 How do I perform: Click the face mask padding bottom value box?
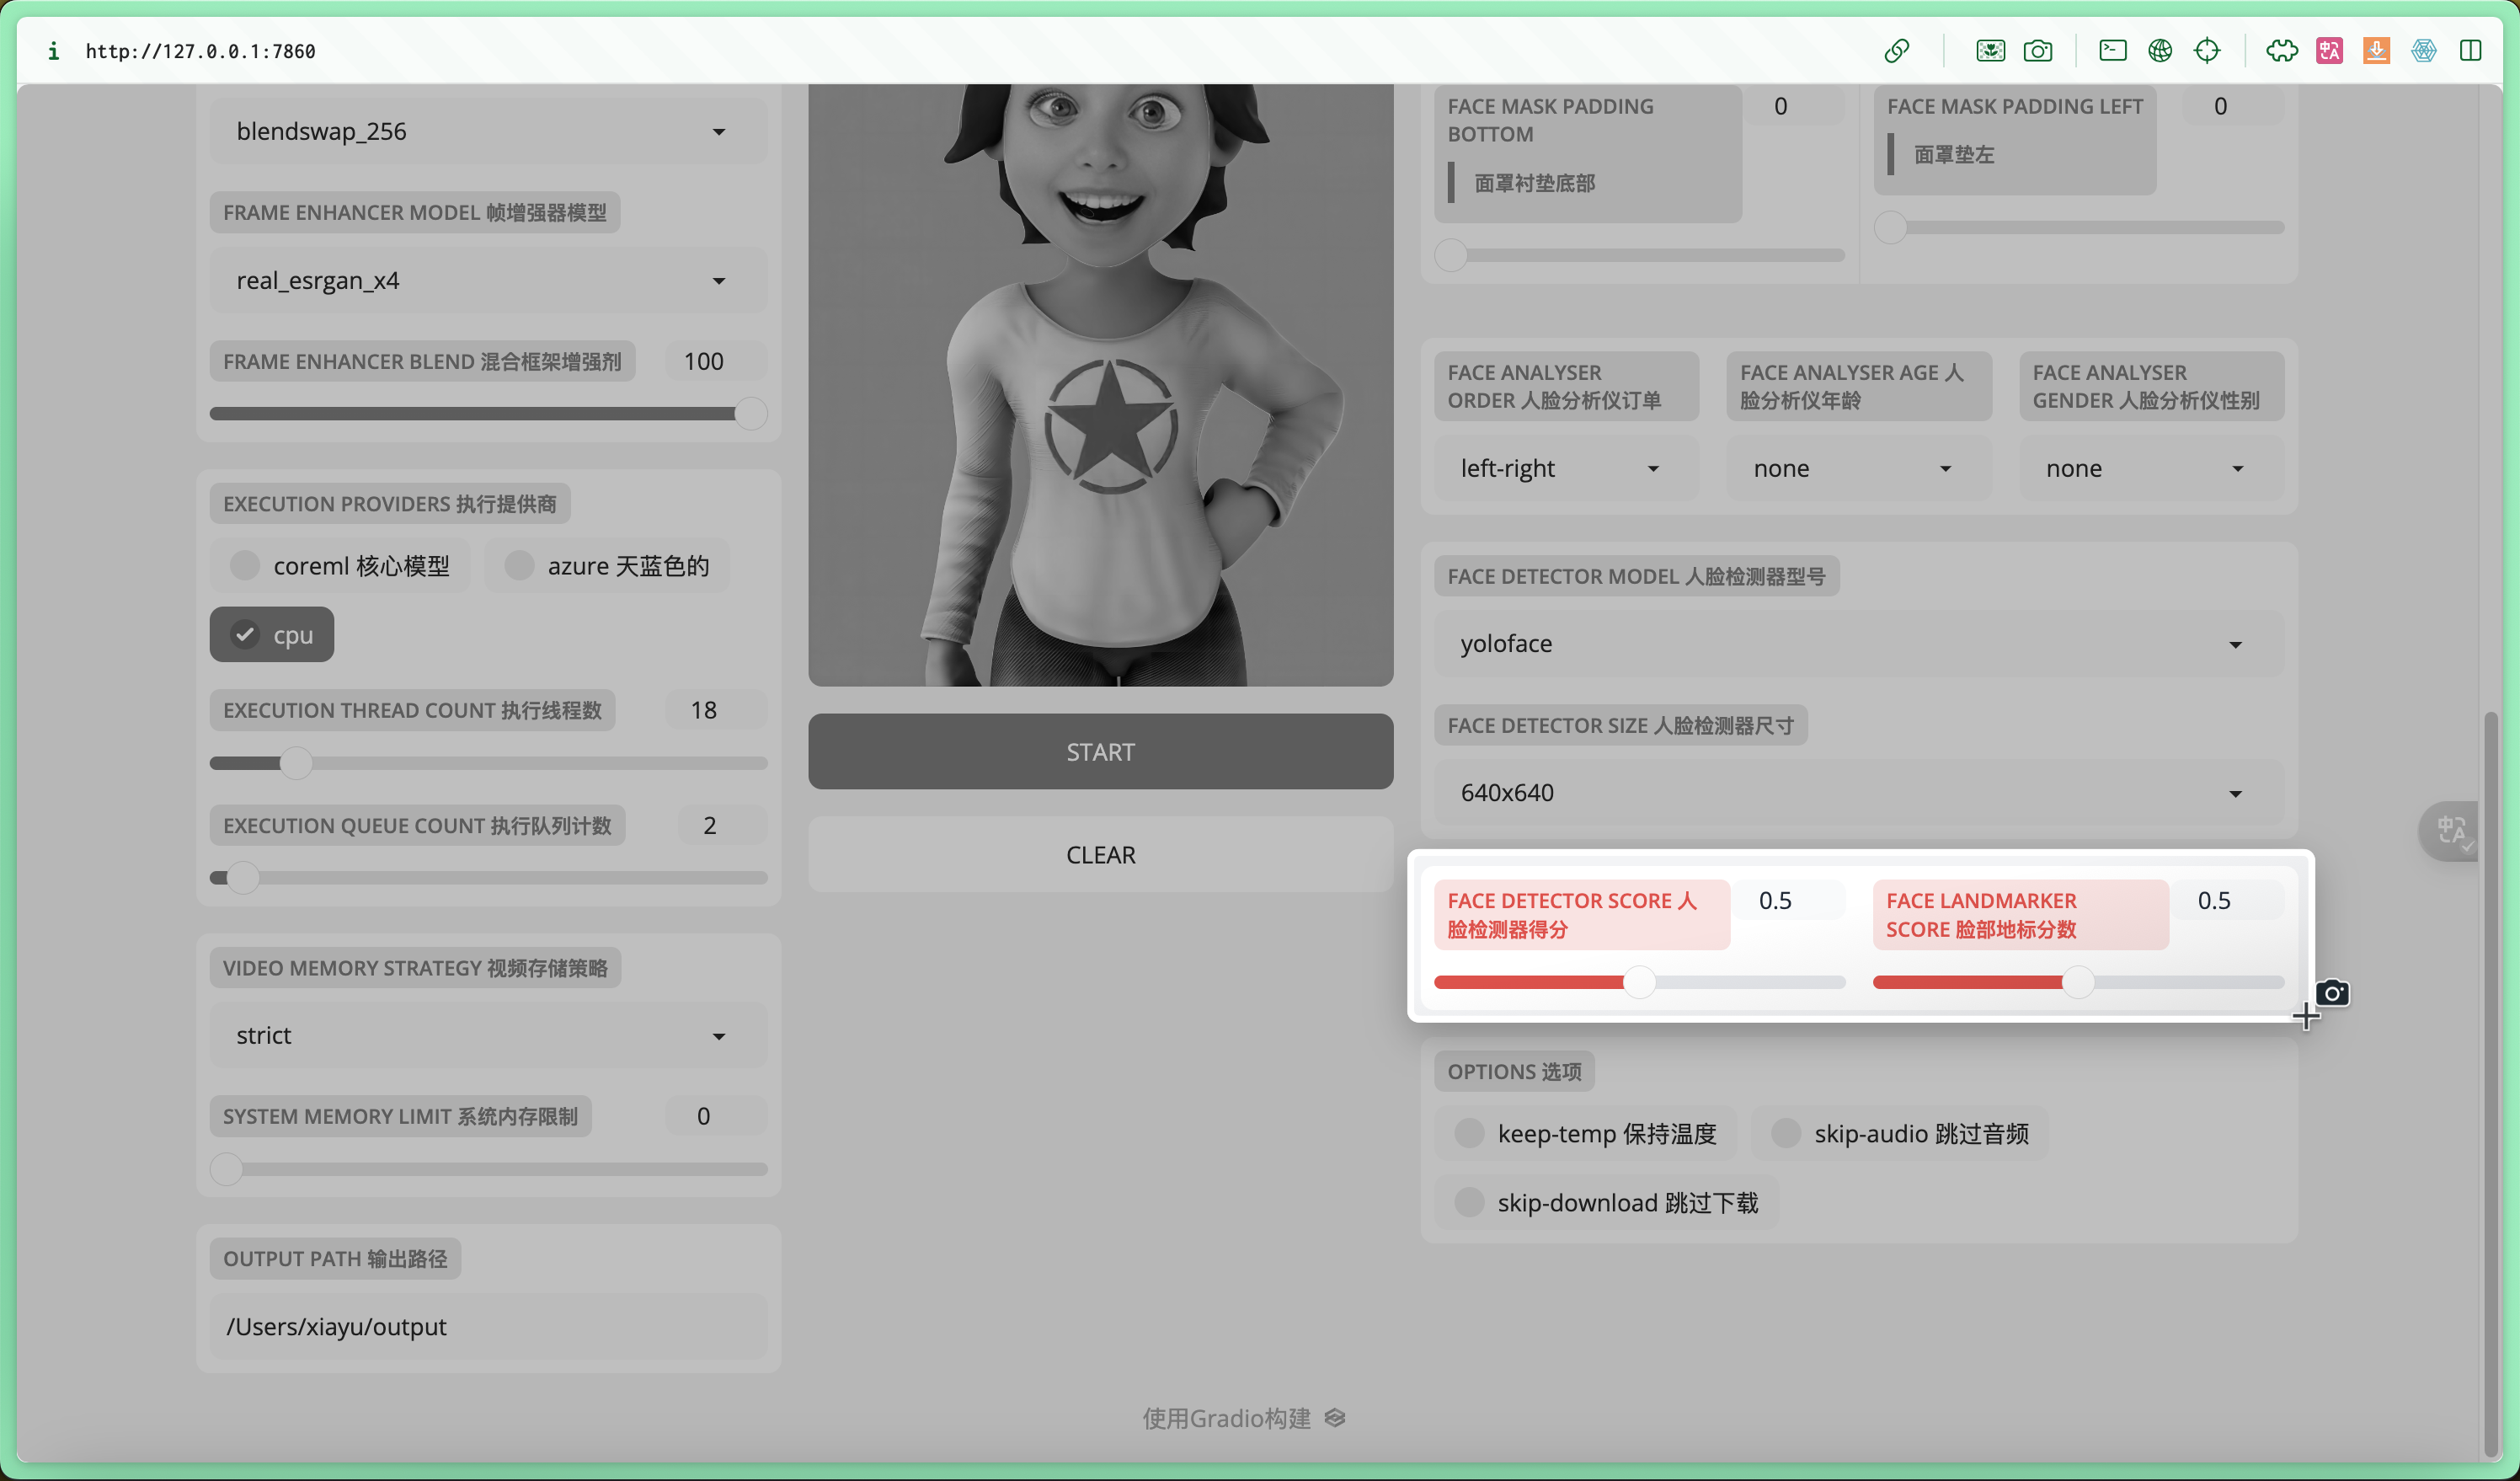coord(1793,106)
